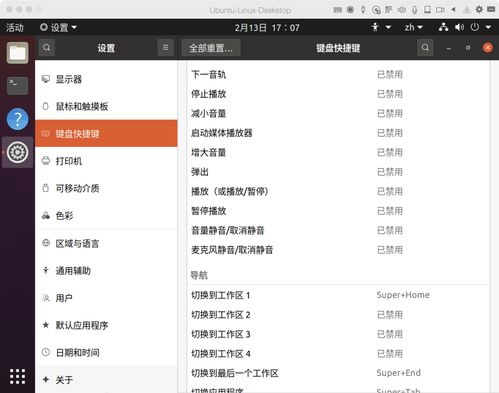Click the Settings gear in the dock
Viewport: 499px width, 393px height.
pyautogui.click(x=17, y=152)
